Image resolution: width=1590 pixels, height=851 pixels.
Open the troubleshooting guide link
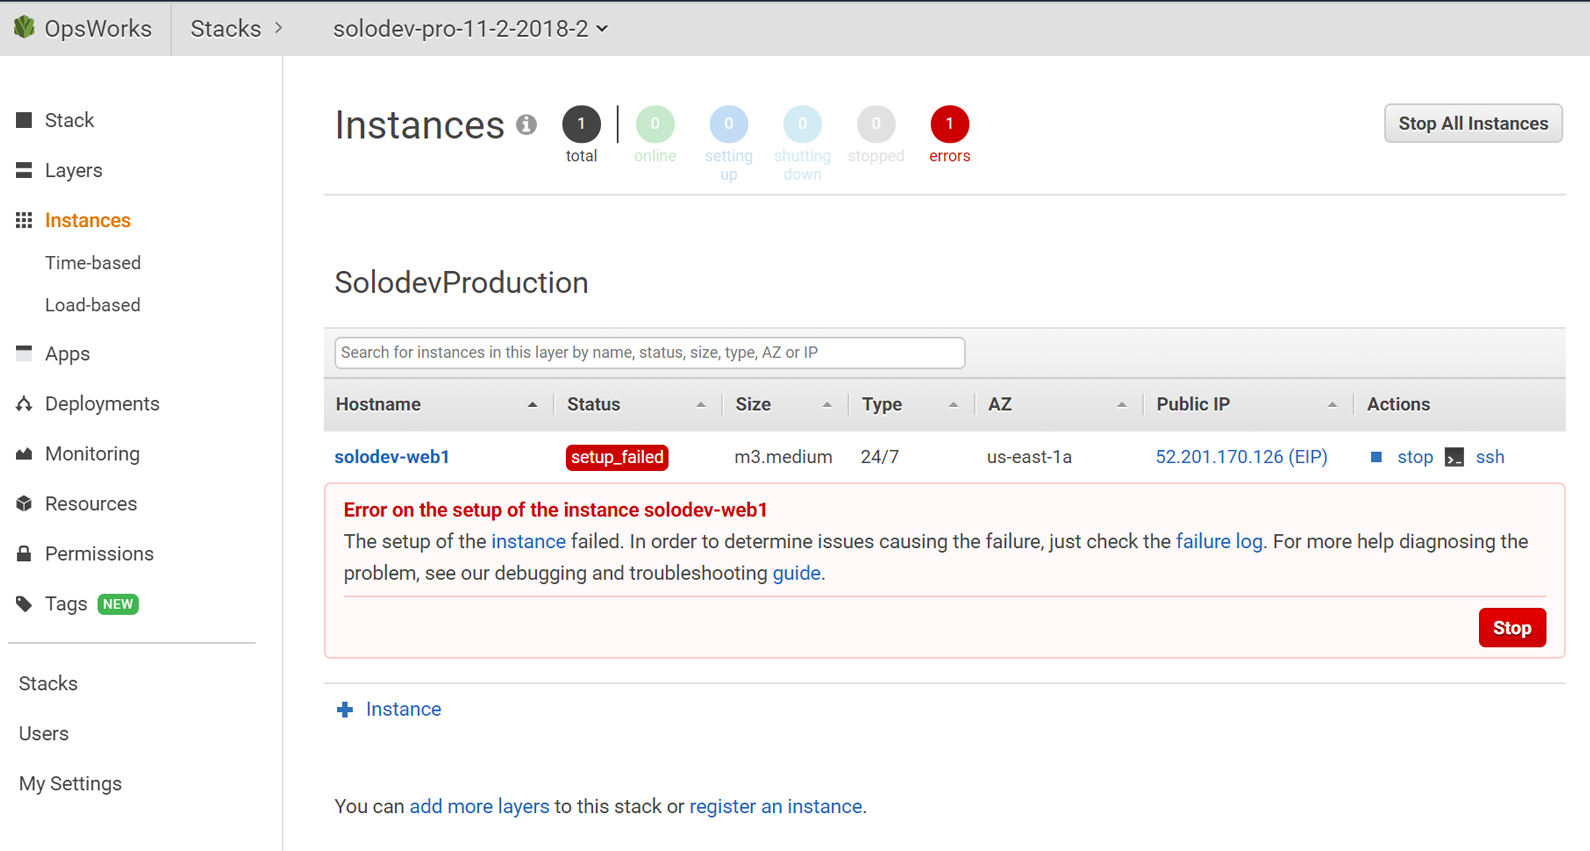(x=797, y=574)
